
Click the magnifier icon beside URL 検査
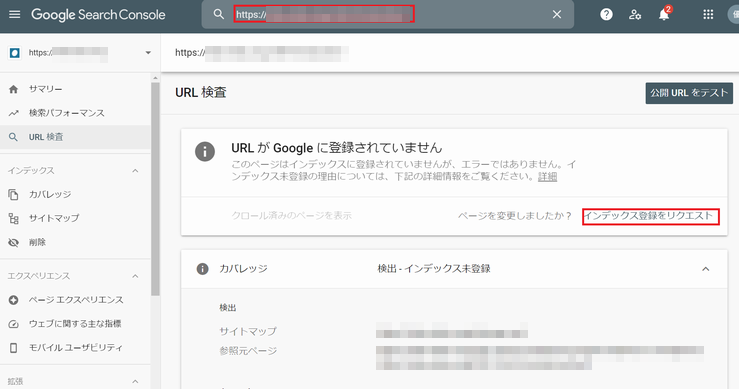point(14,137)
